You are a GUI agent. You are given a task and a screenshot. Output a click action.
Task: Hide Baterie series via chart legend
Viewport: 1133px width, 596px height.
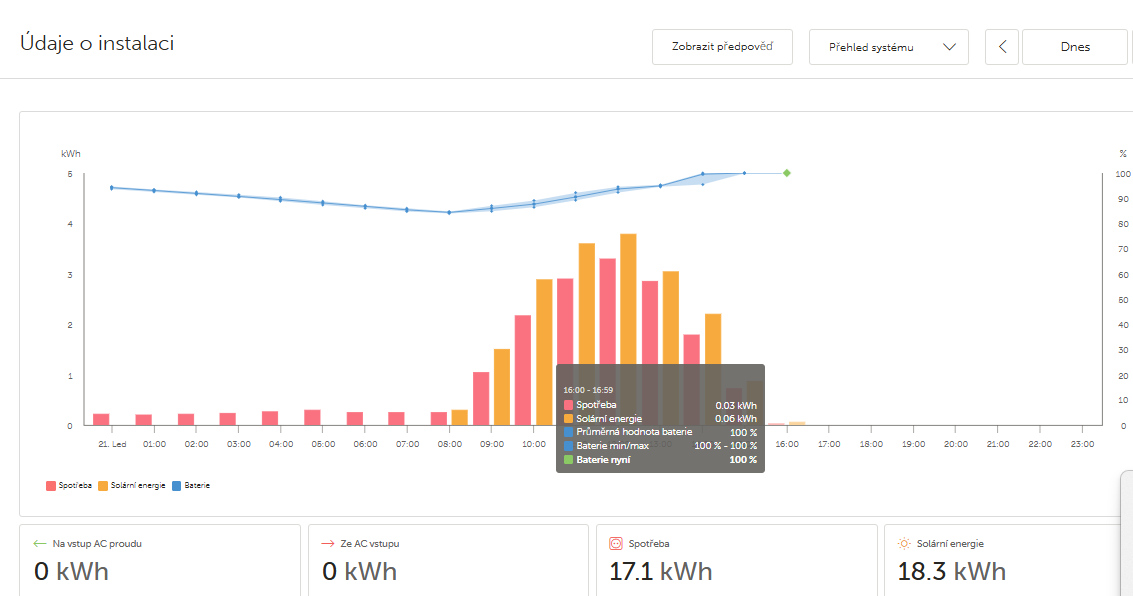tap(191, 485)
